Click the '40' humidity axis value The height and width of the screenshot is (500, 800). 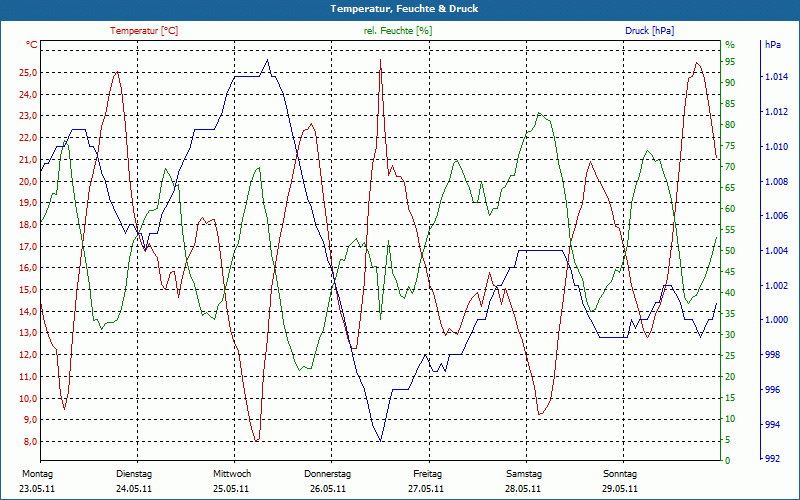point(730,293)
